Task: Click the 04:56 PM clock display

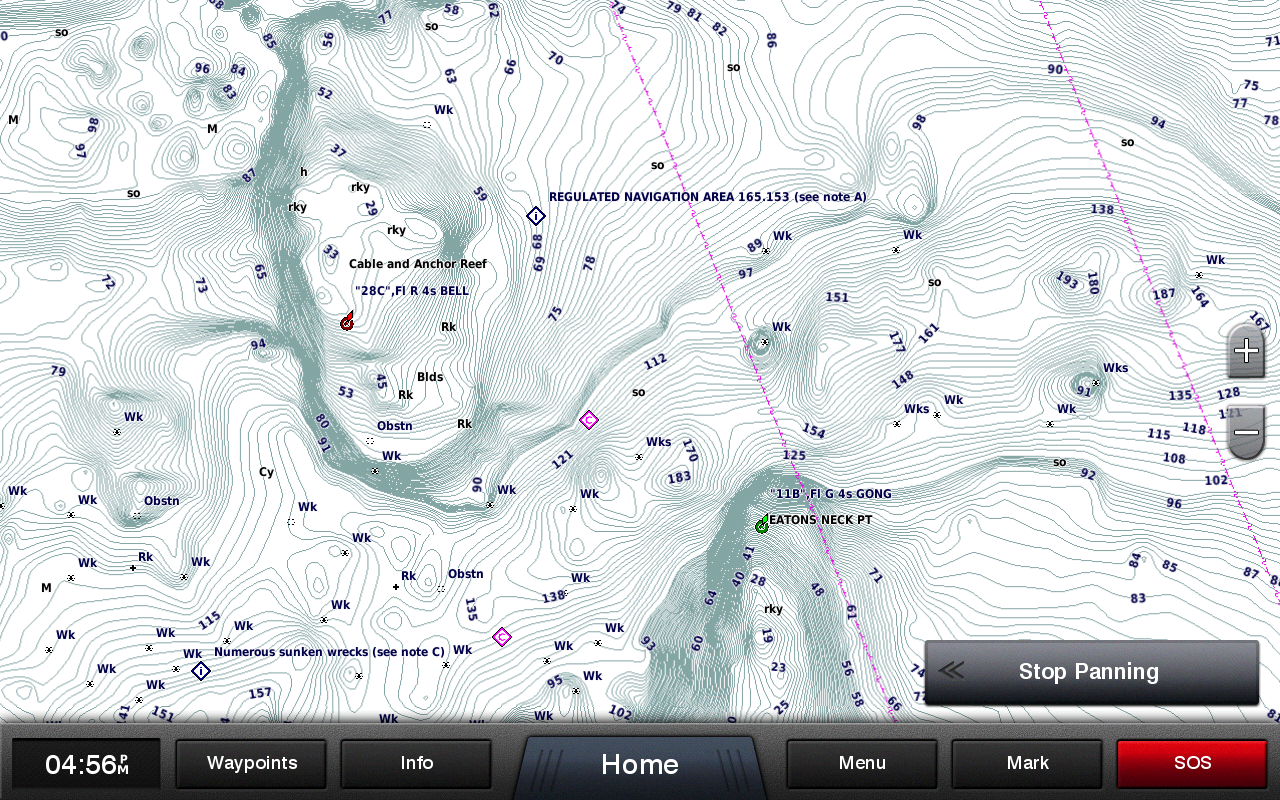Action: pos(84,763)
